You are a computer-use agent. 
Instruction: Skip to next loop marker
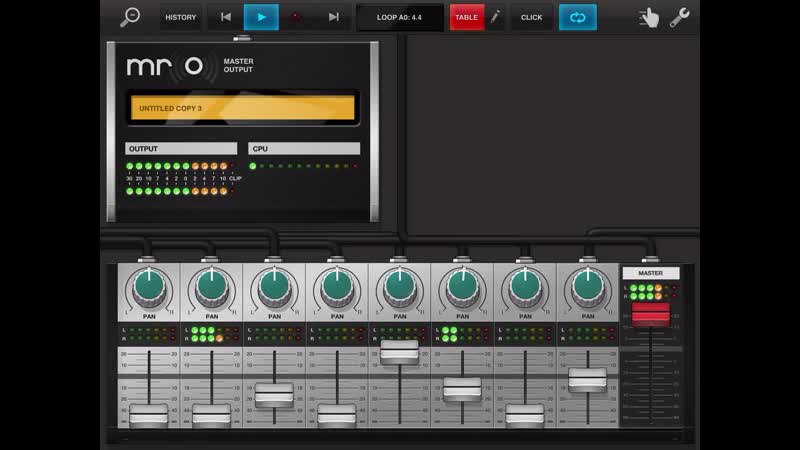click(333, 17)
